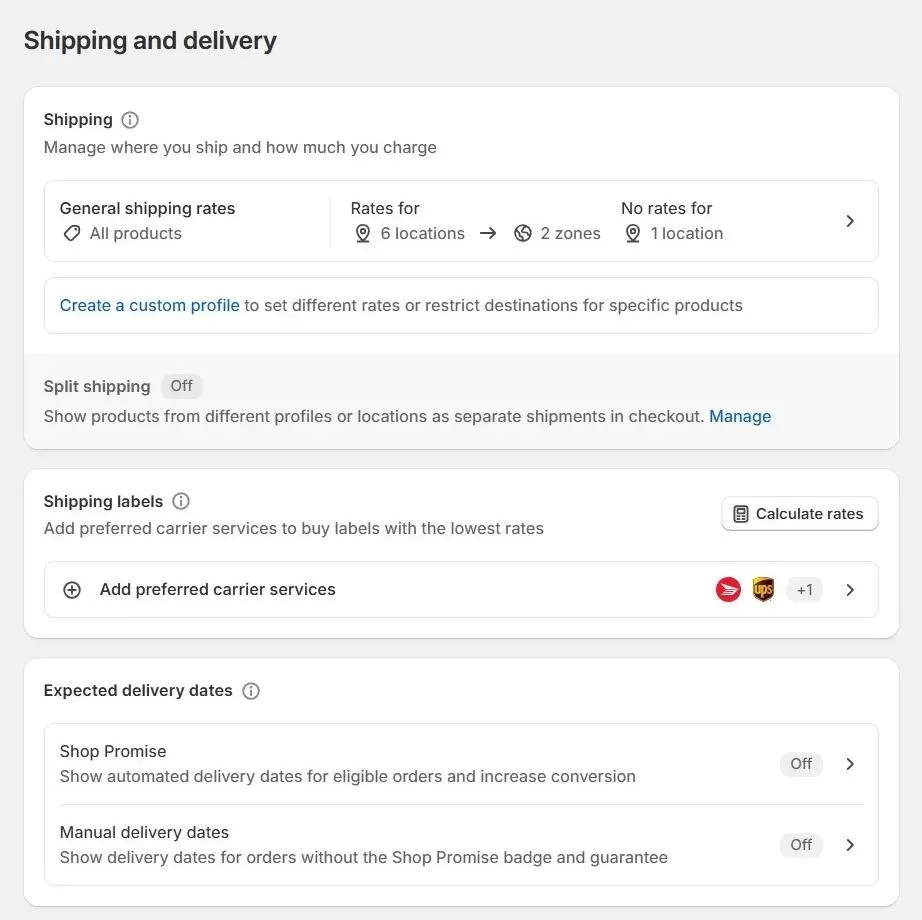Click the Canada Post carrier logo

[x=727, y=589]
